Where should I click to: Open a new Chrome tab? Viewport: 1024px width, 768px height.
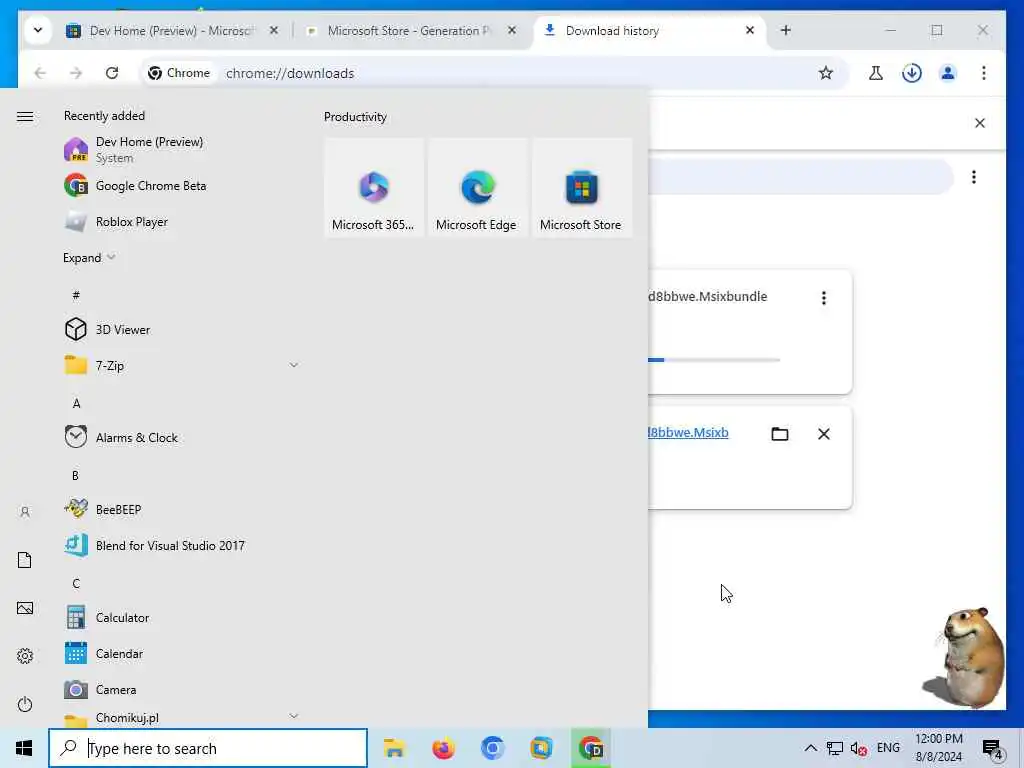click(x=786, y=30)
